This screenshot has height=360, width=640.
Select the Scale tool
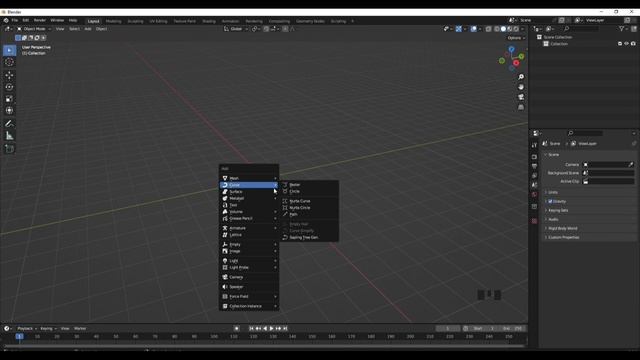pos(9,99)
